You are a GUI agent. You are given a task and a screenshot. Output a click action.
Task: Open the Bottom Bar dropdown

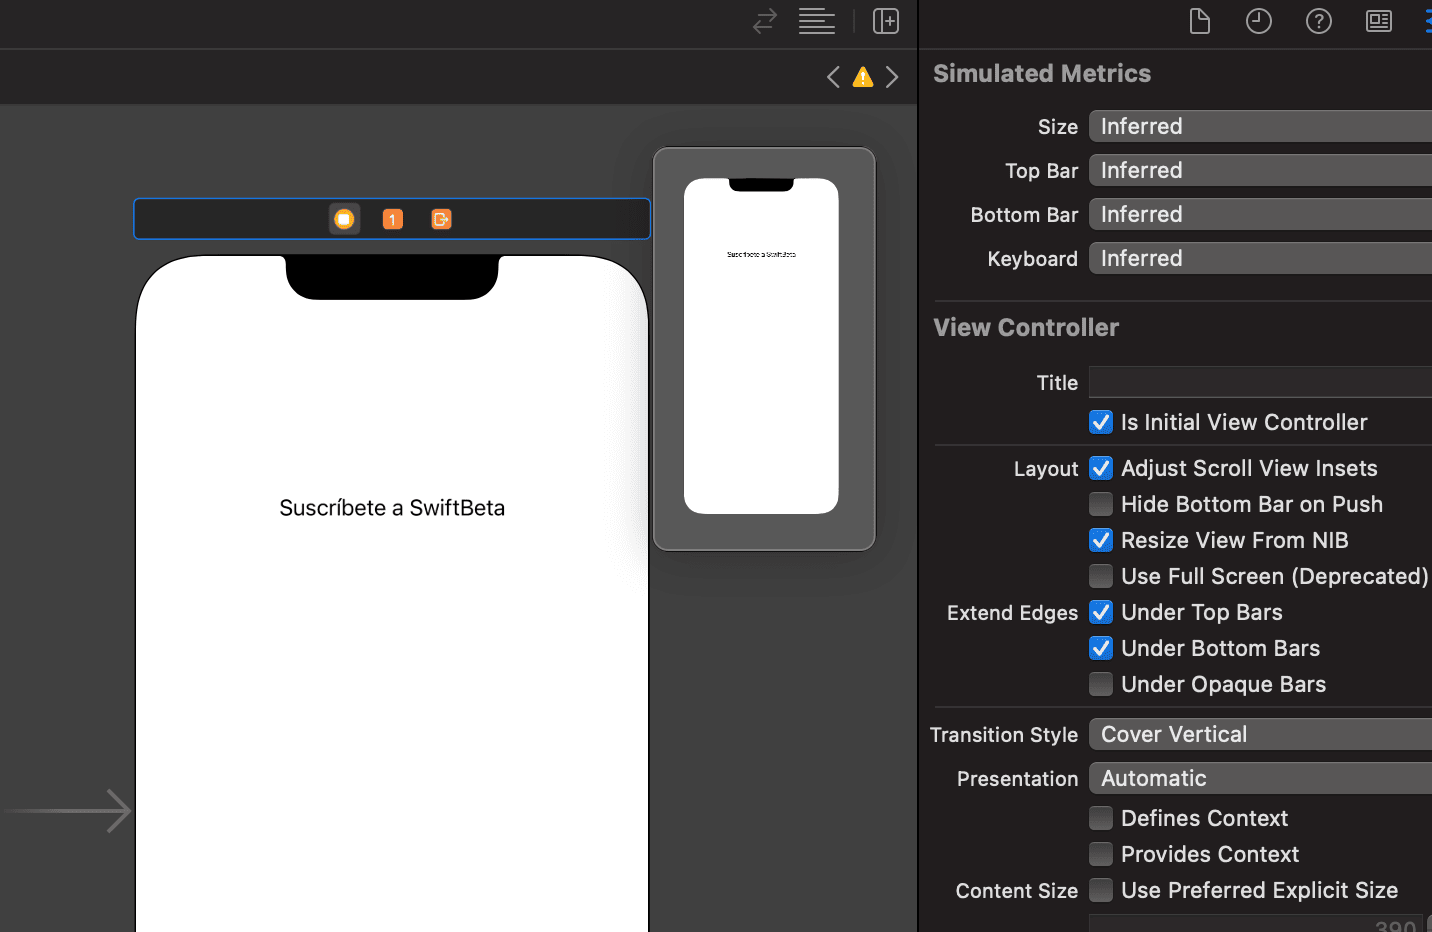coord(1260,214)
